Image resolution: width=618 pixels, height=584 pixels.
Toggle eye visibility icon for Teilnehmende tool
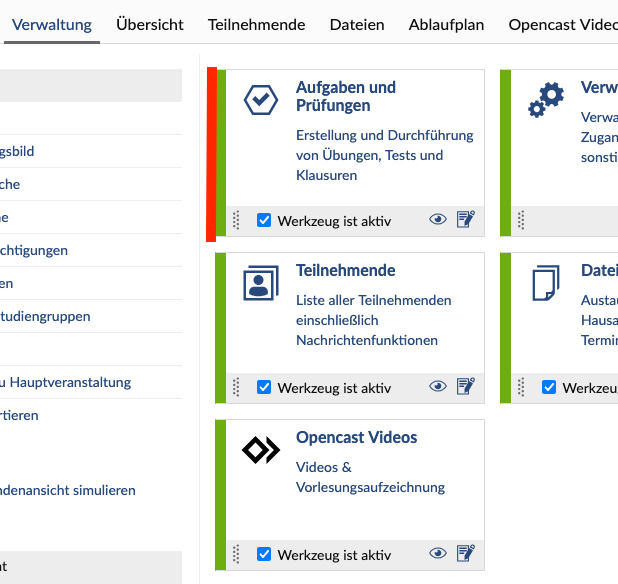coord(438,387)
